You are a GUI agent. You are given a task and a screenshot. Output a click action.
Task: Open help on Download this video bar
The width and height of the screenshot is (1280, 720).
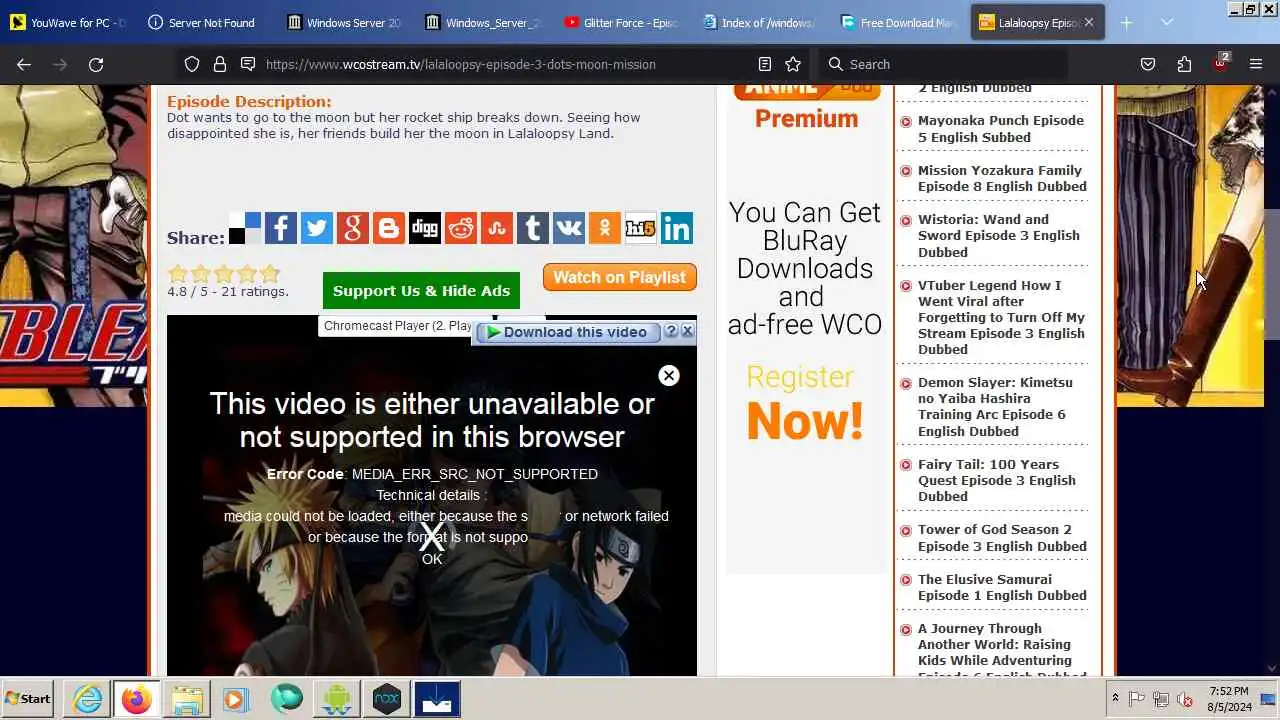[x=672, y=331]
